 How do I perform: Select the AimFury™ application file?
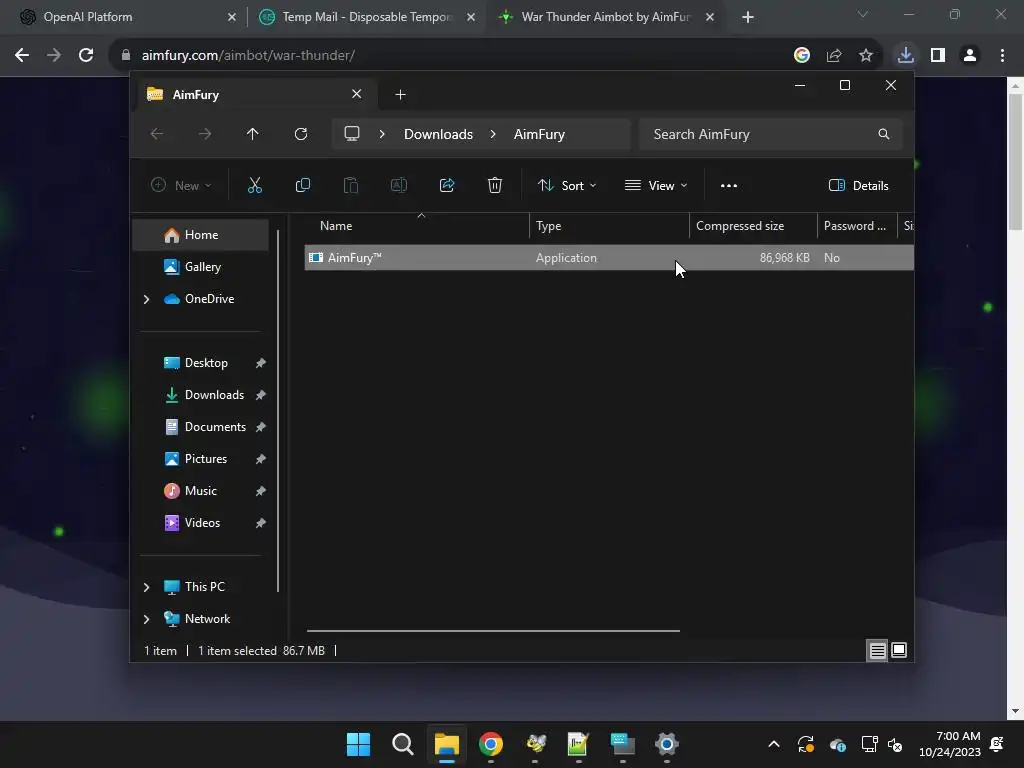tap(609, 257)
